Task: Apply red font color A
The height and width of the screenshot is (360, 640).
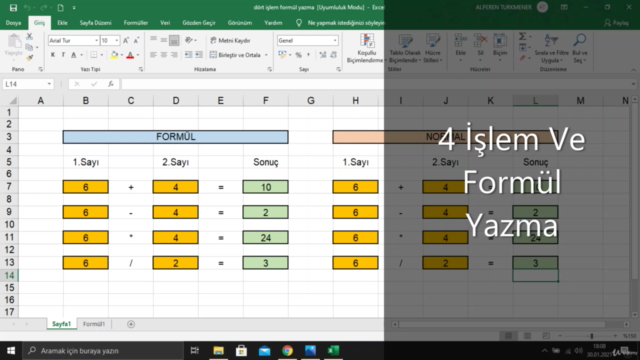Action: click(x=130, y=55)
